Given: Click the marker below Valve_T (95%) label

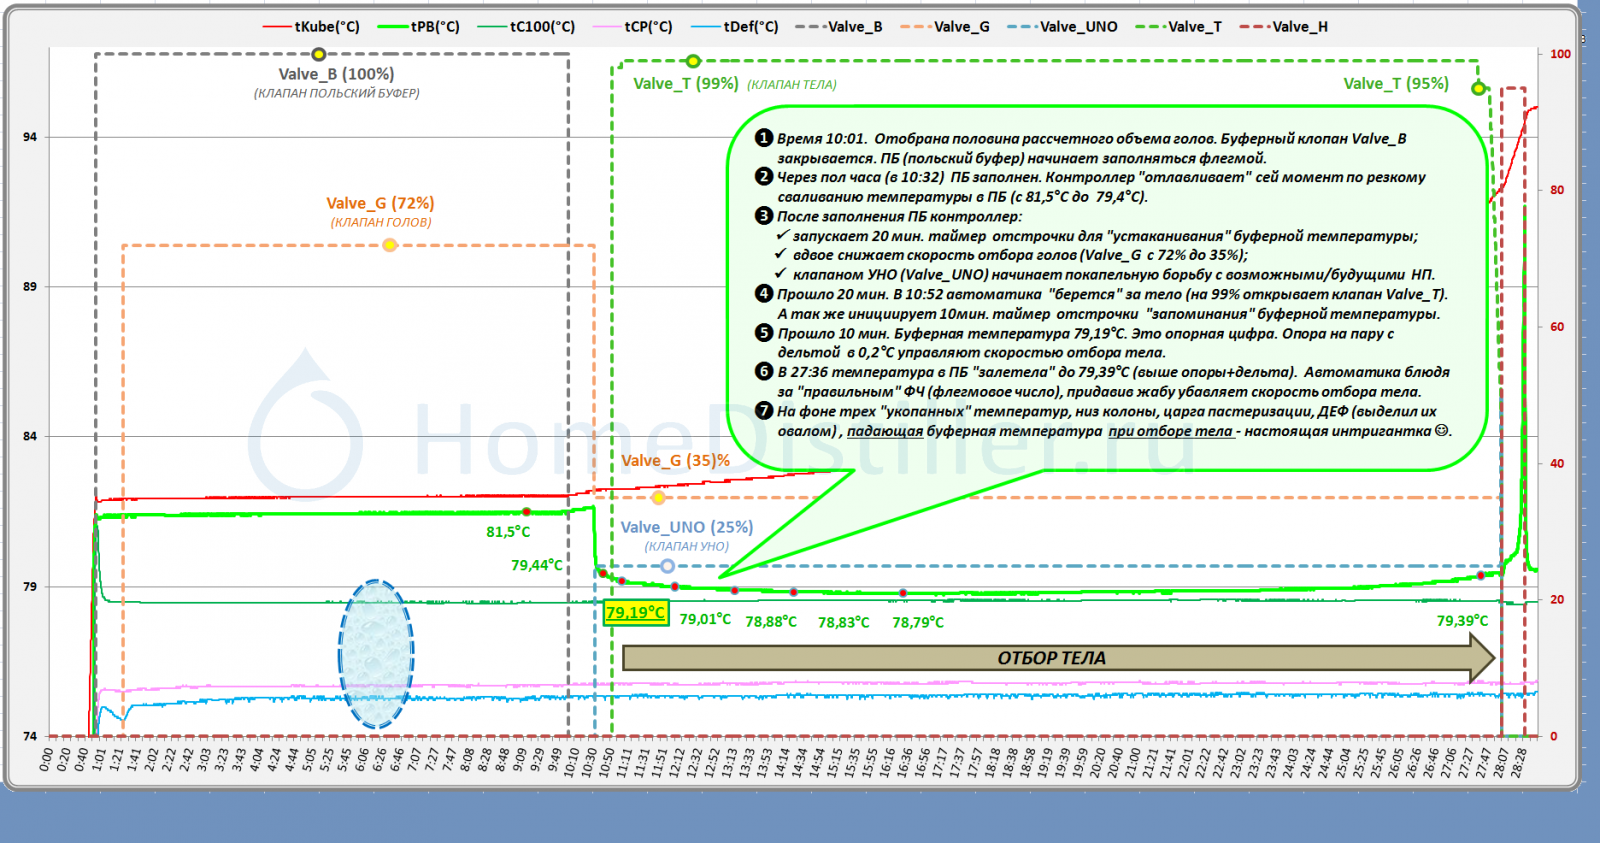Looking at the screenshot, I should click(x=1478, y=89).
